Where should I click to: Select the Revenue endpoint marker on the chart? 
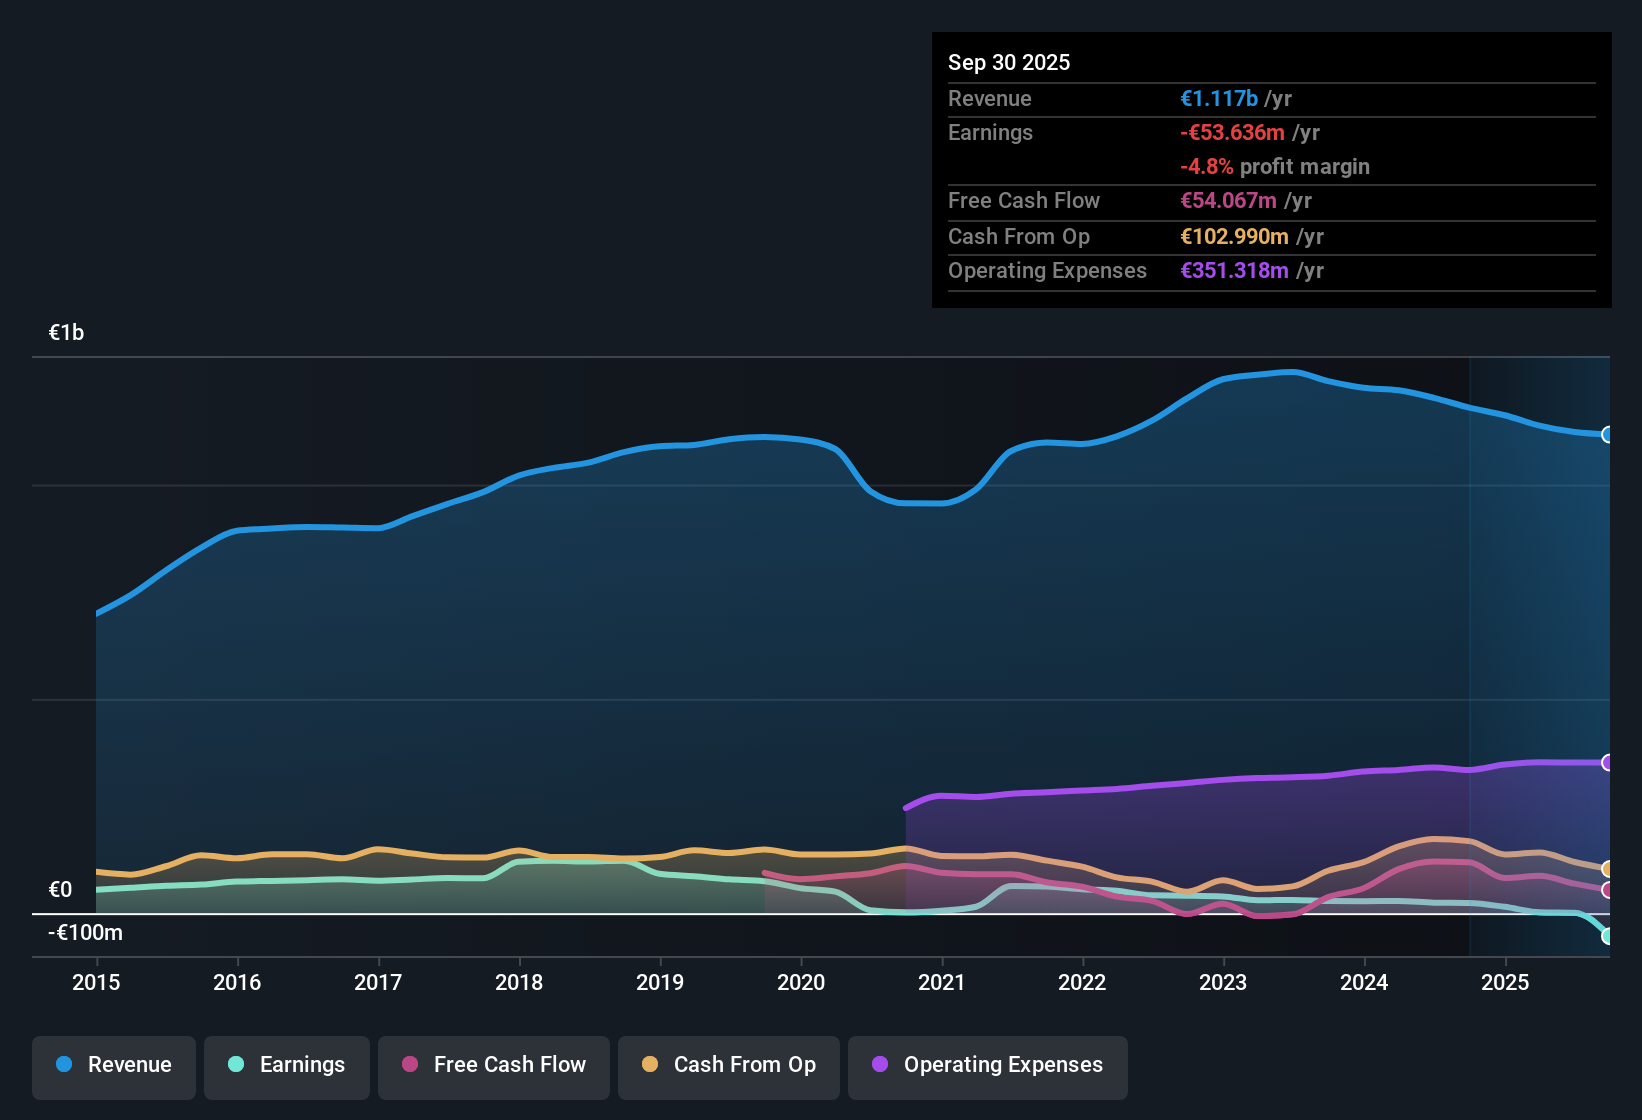(x=1607, y=435)
